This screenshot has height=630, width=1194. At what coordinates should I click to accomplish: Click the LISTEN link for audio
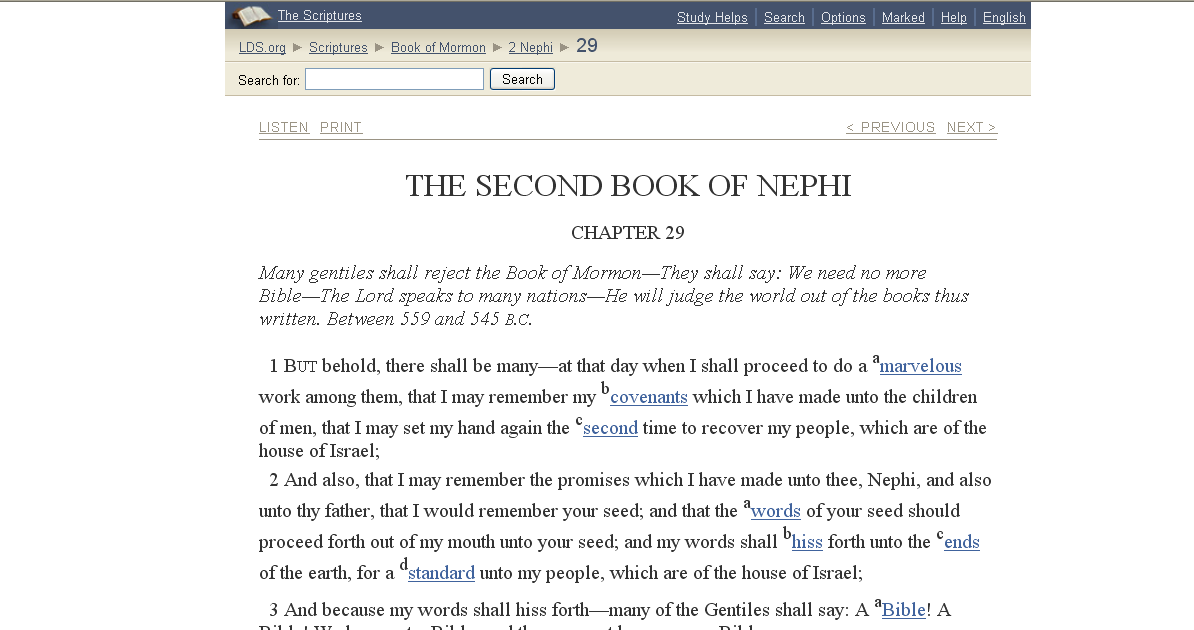283,127
